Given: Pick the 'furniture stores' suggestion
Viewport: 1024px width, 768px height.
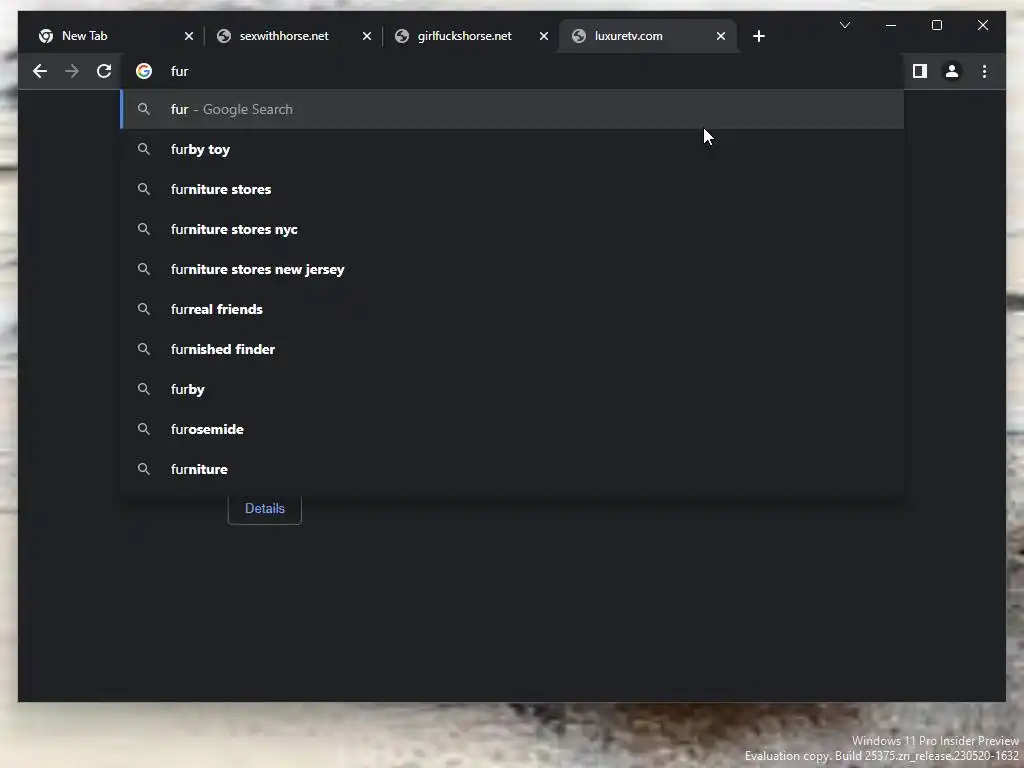Looking at the screenshot, I should coord(513,189).
